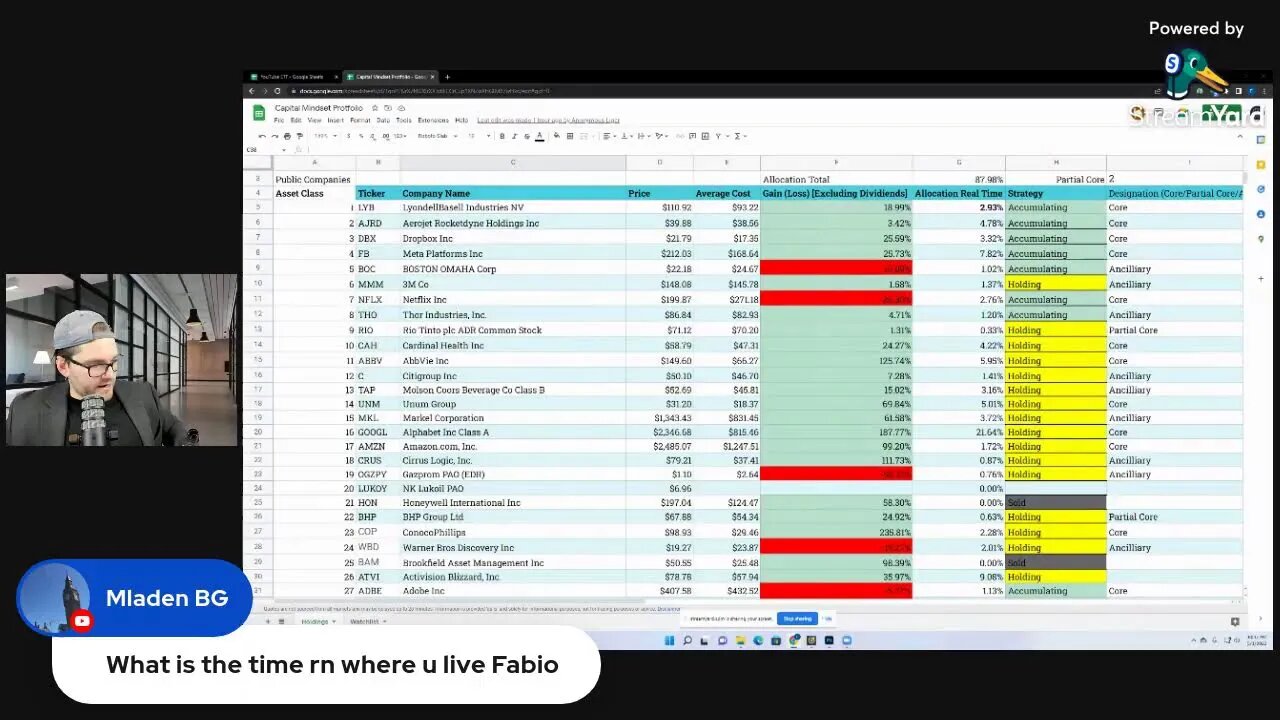This screenshot has height=720, width=1280.
Task: Open the Data menu
Action: (383, 120)
